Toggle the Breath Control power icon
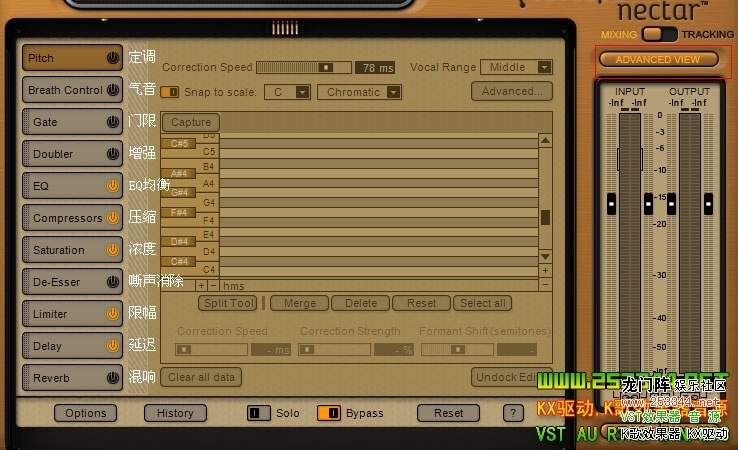The width and height of the screenshot is (738, 450). (x=112, y=90)
